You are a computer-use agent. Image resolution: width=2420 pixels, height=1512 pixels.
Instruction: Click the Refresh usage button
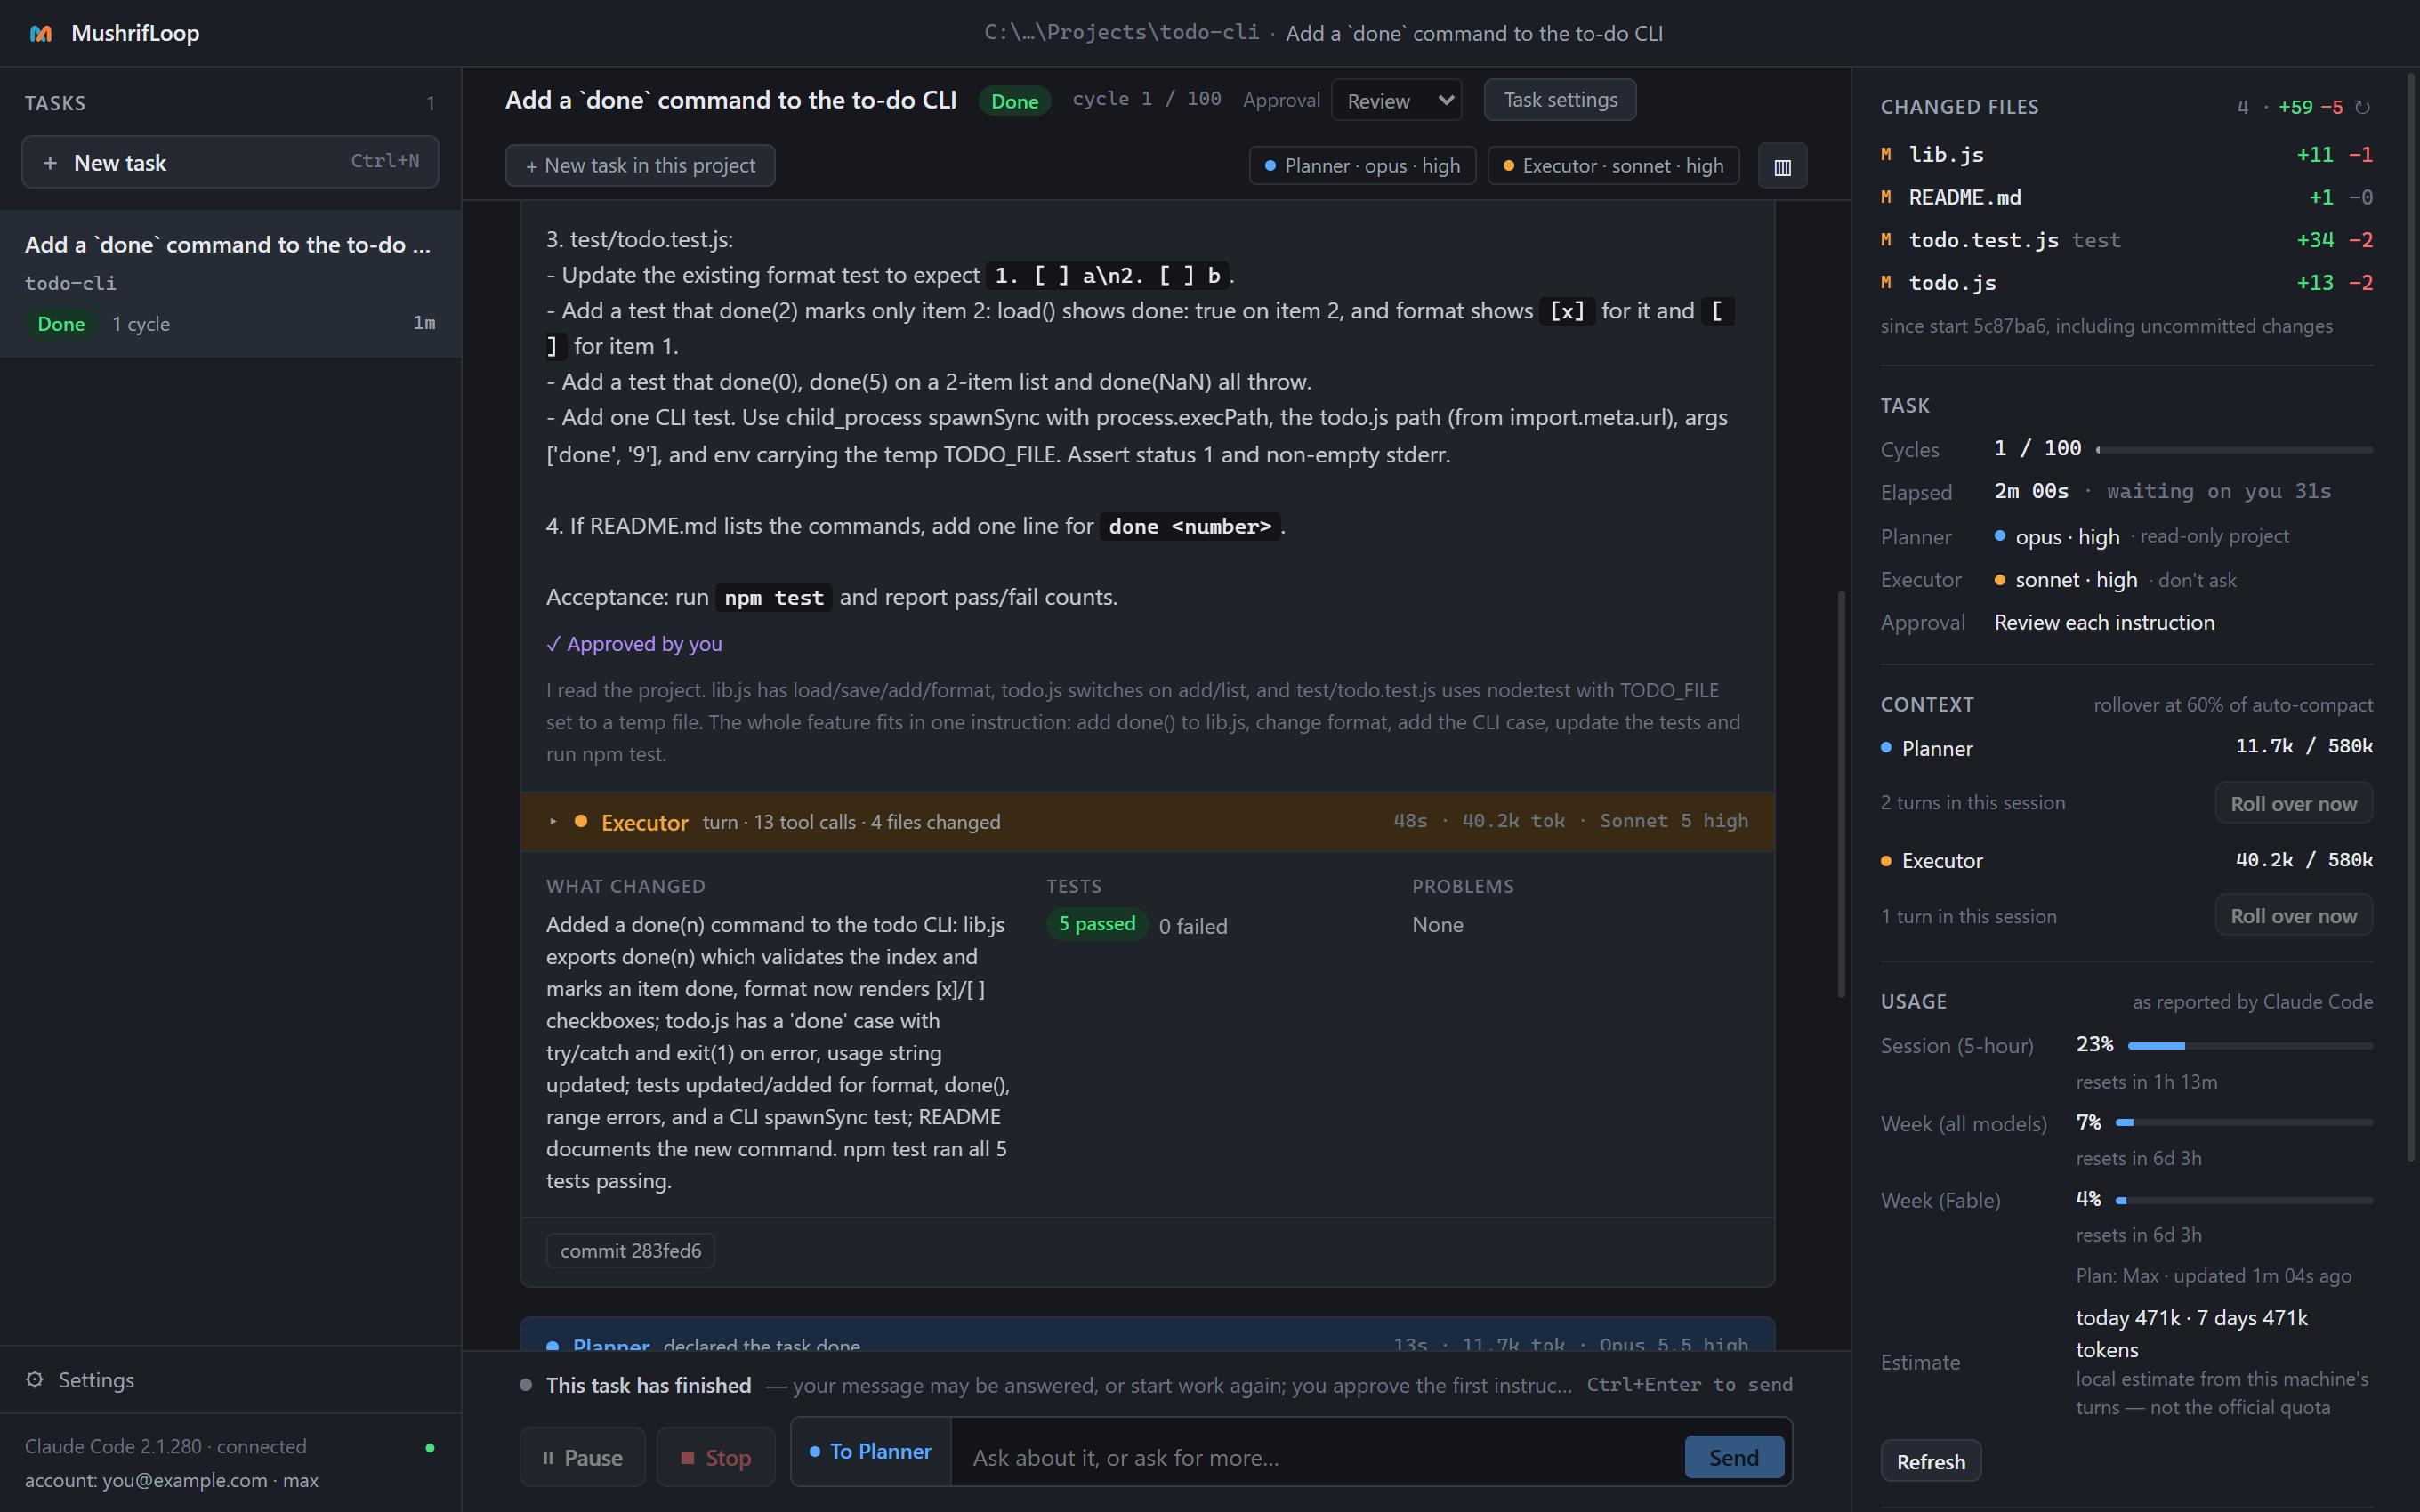click(1930, 1461)
